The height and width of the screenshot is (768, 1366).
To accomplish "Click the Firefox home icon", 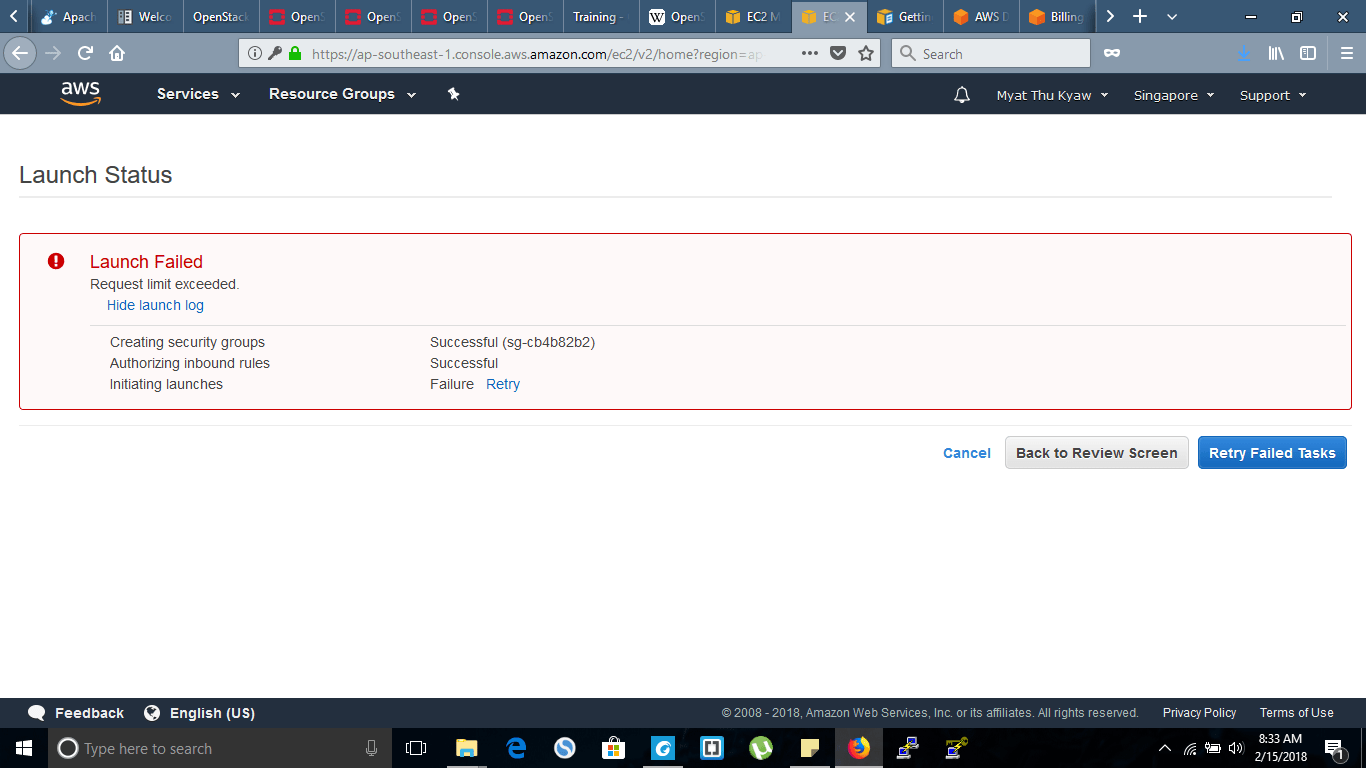I will [115, 53].
